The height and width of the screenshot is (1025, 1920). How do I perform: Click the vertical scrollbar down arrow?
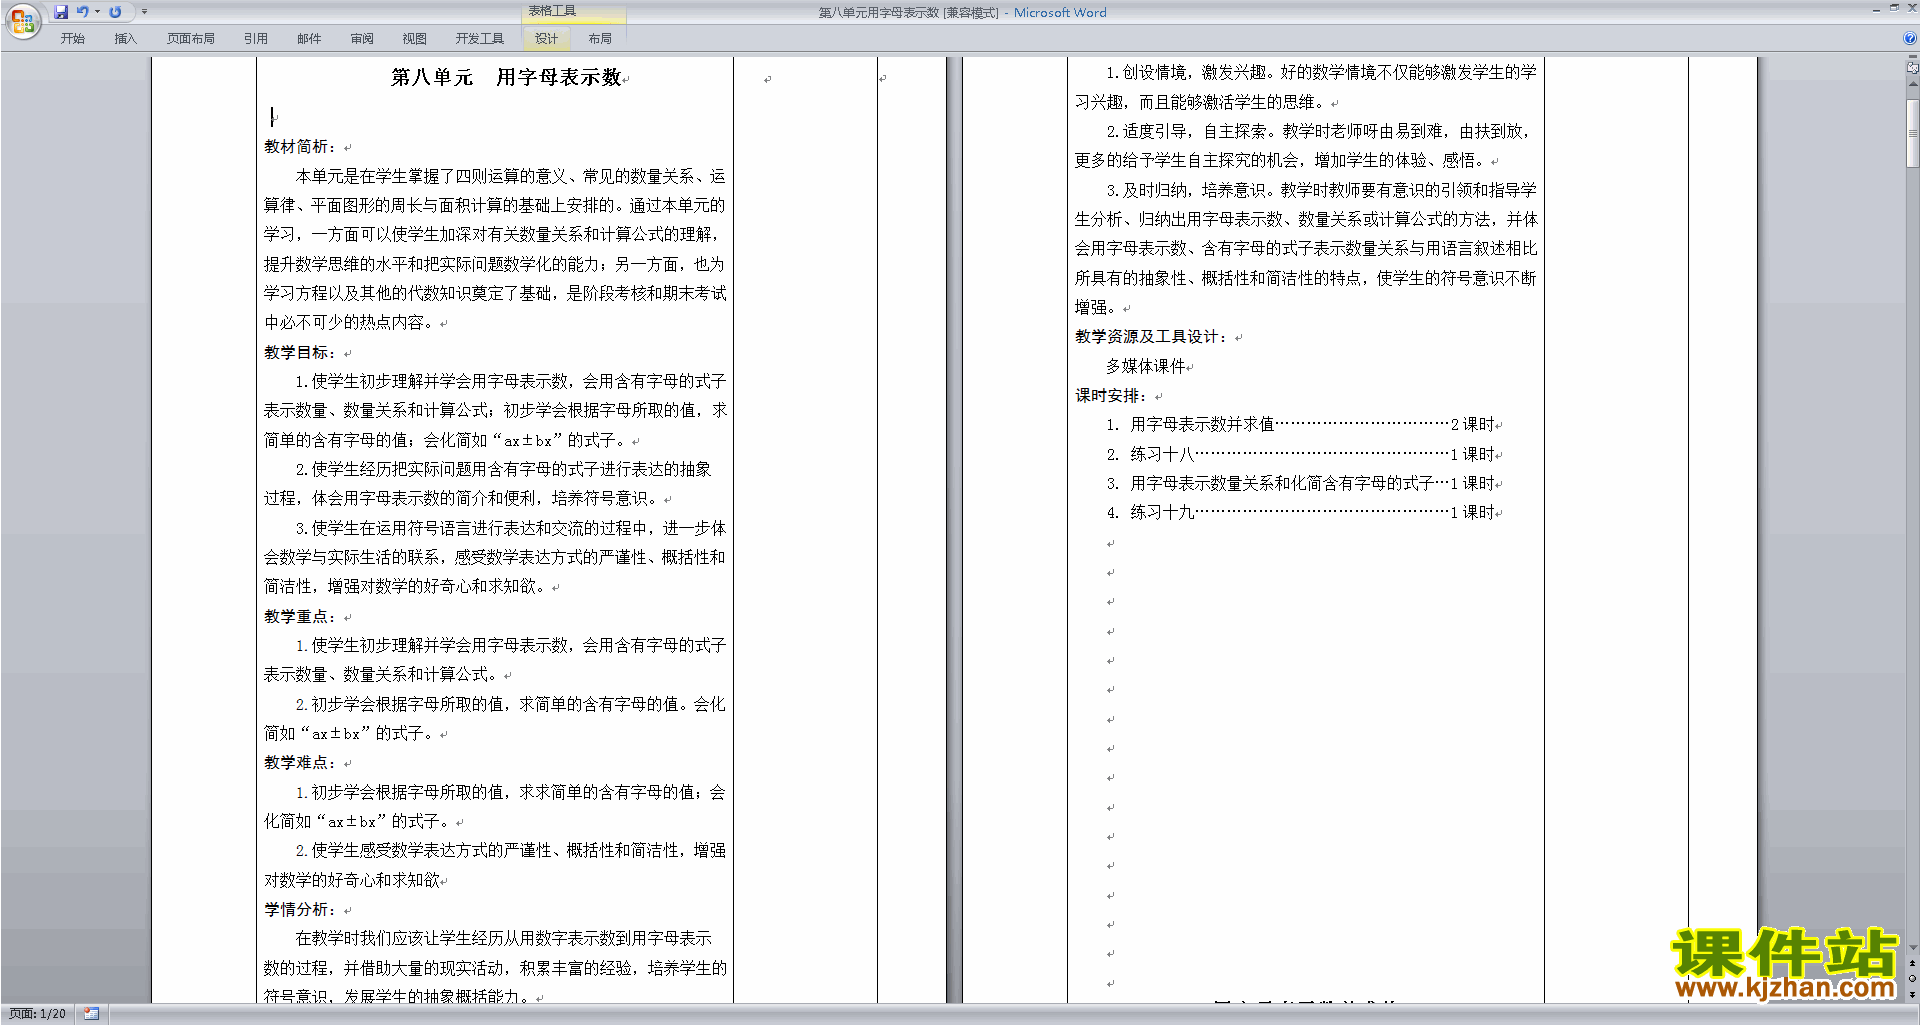pyautogui.click(x=1912, y=948)
